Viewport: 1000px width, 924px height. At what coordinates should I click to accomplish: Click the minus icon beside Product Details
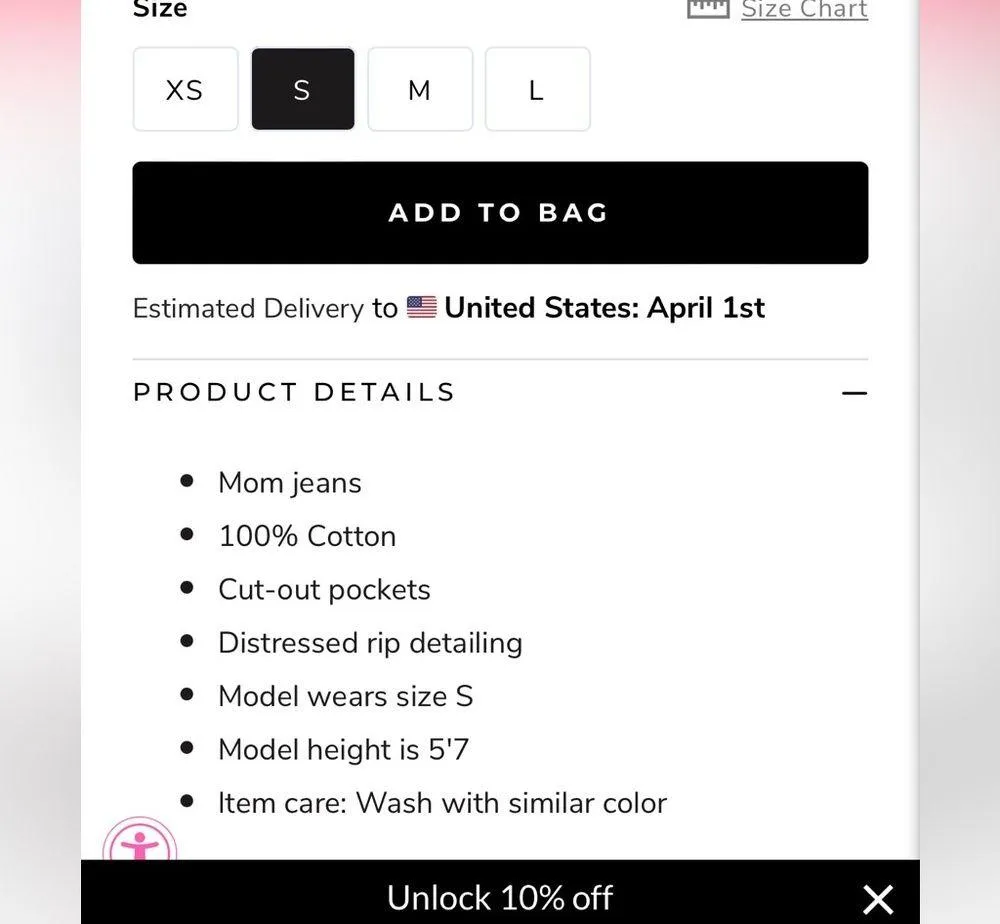854,394
